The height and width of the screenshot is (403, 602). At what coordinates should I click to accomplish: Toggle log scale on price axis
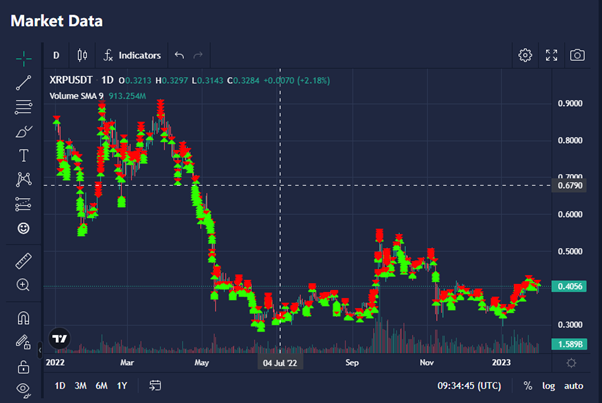point(549,385)
